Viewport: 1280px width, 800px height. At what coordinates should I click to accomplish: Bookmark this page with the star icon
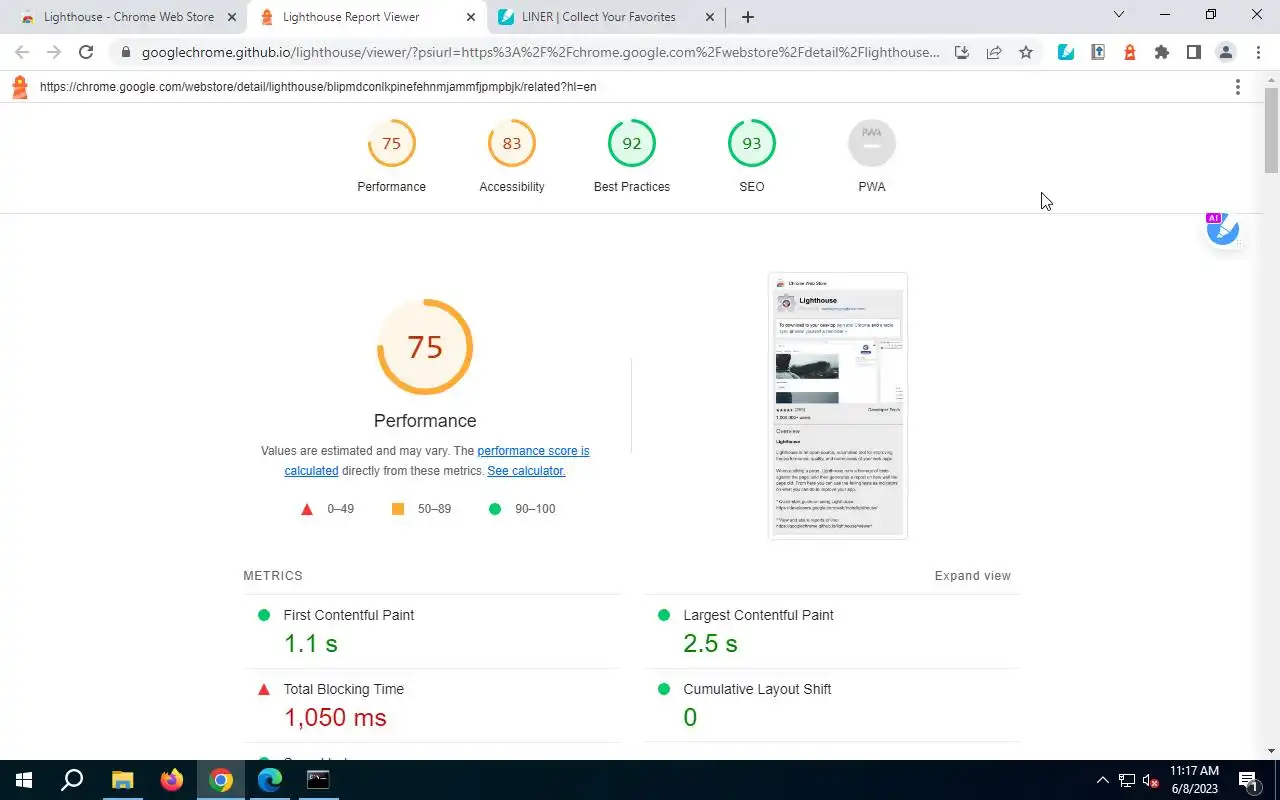(1026, 52)
